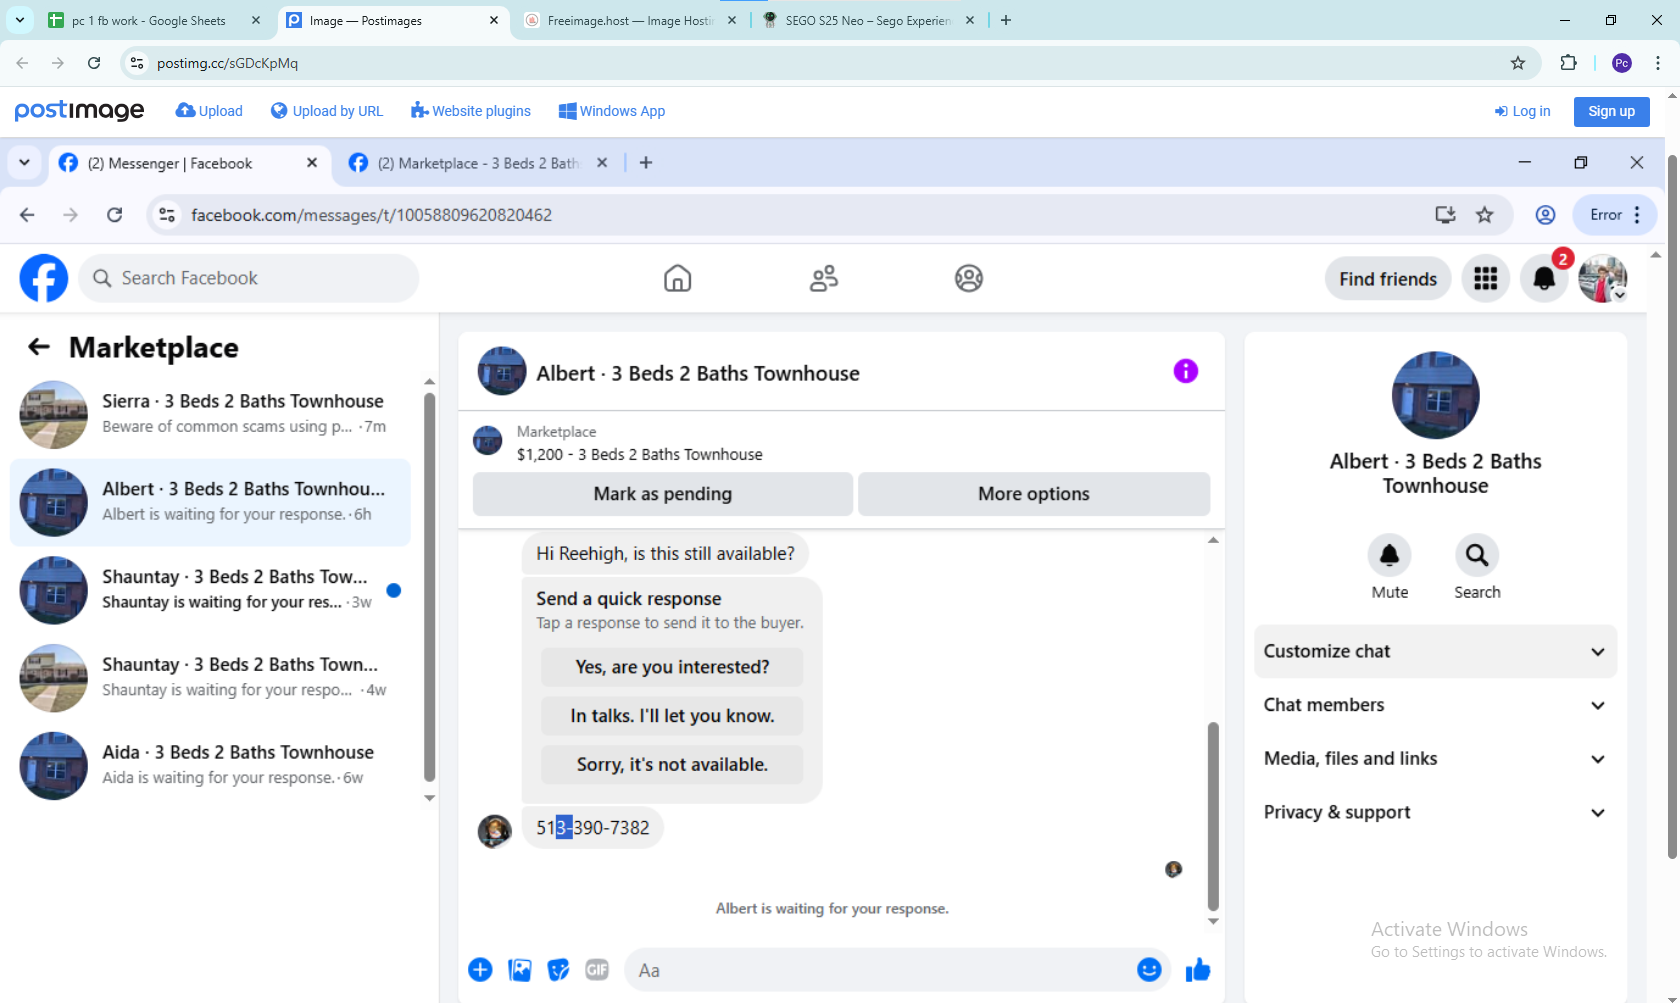Screen dimensions: 1680x1003
Task: Open Extensions puzzle icon in outer browser
Action: click(1568, 63)
